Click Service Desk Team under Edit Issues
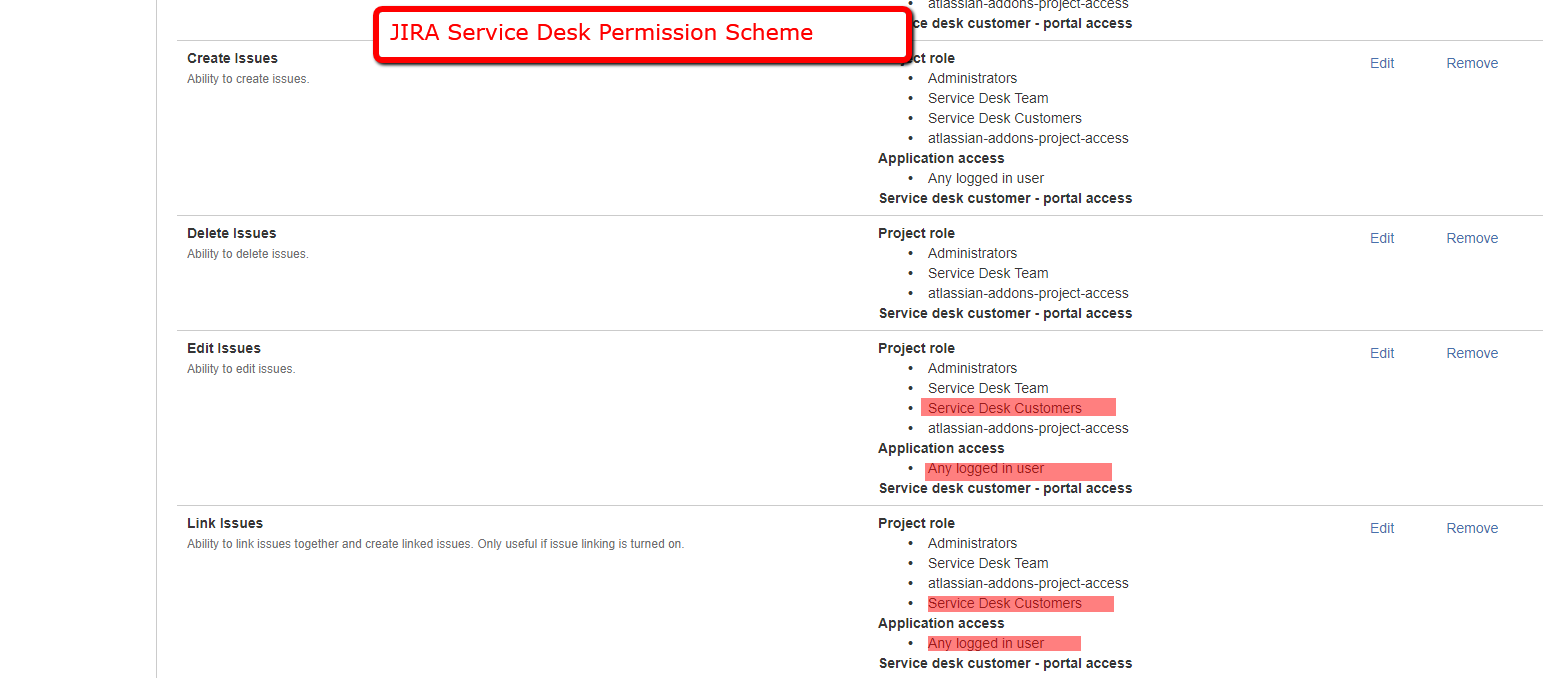Image resolution: width=1543 pixels, height=678 pixels. tap(988, 388)
